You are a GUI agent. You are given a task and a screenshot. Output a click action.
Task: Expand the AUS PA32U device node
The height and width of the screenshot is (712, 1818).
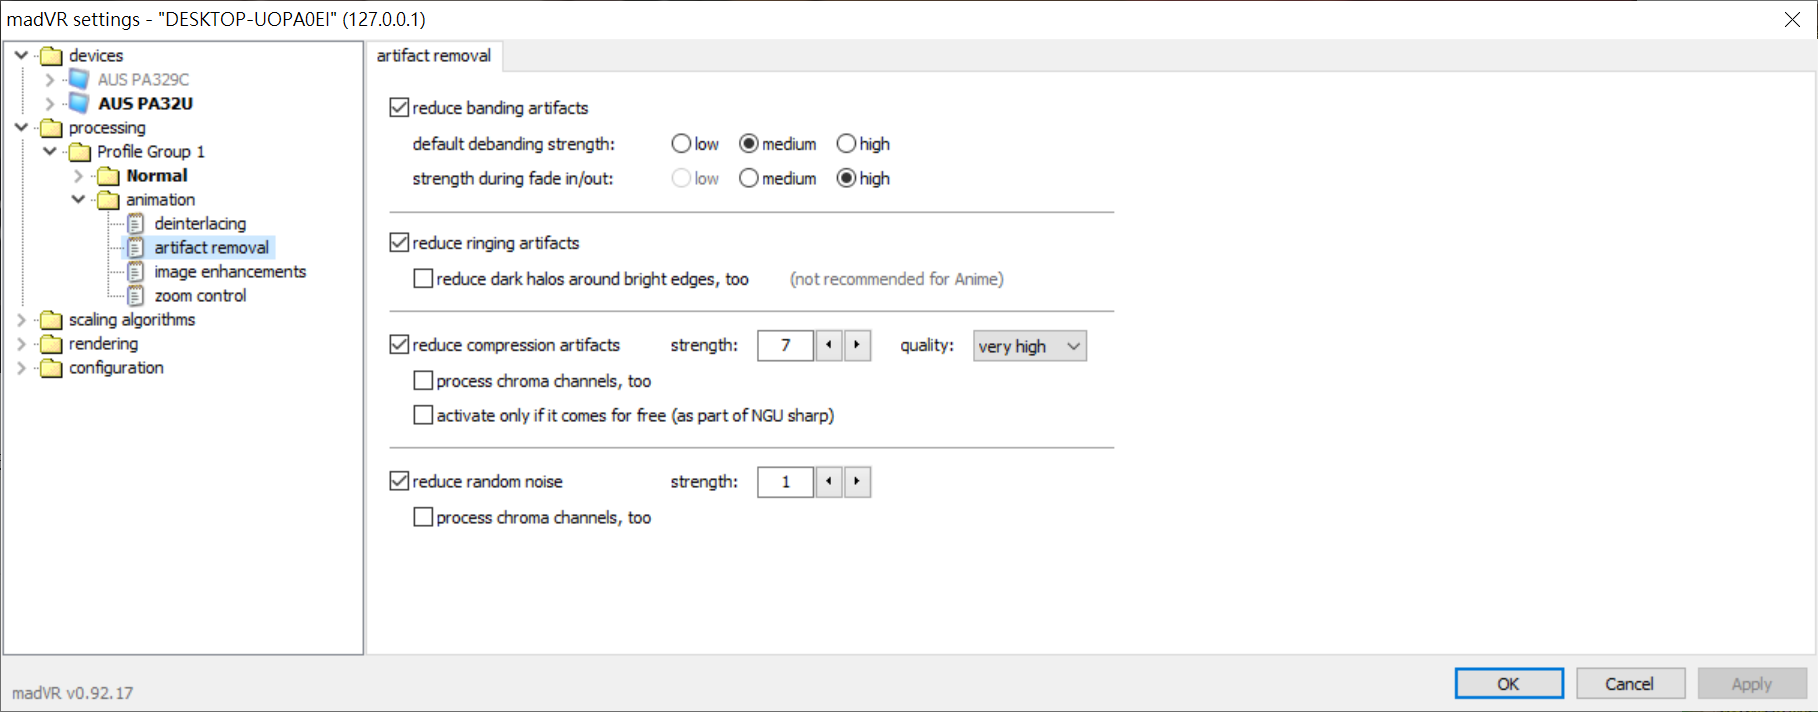tap(49, 103)
